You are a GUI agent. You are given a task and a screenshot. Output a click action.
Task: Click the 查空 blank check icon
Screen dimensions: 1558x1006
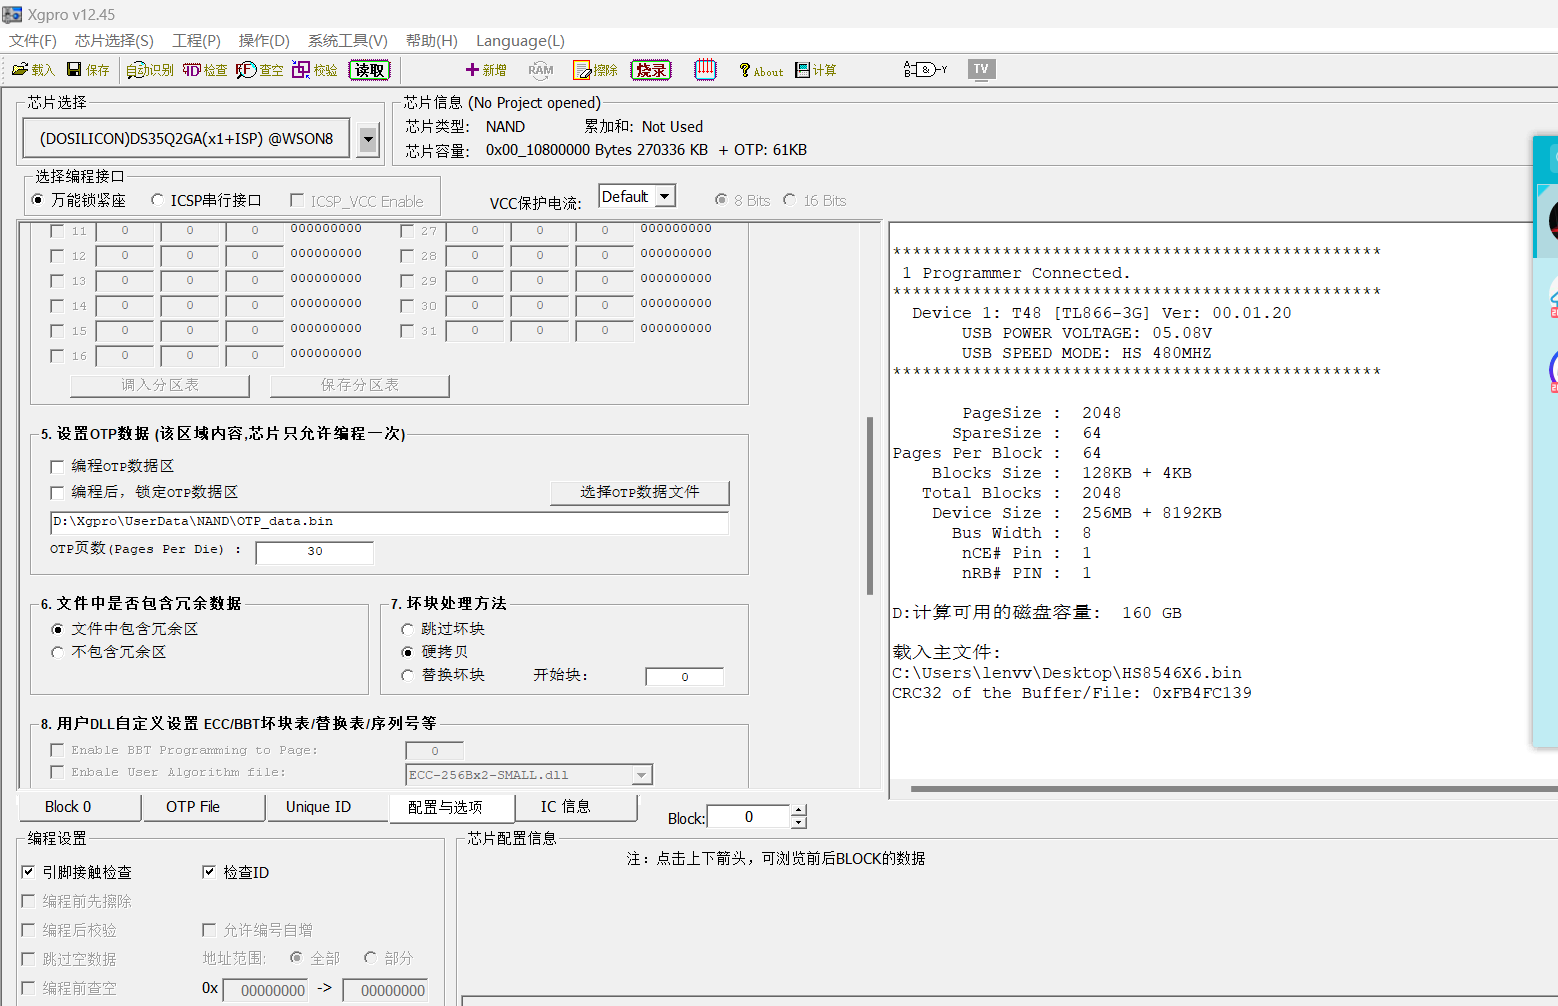point(259,70)
